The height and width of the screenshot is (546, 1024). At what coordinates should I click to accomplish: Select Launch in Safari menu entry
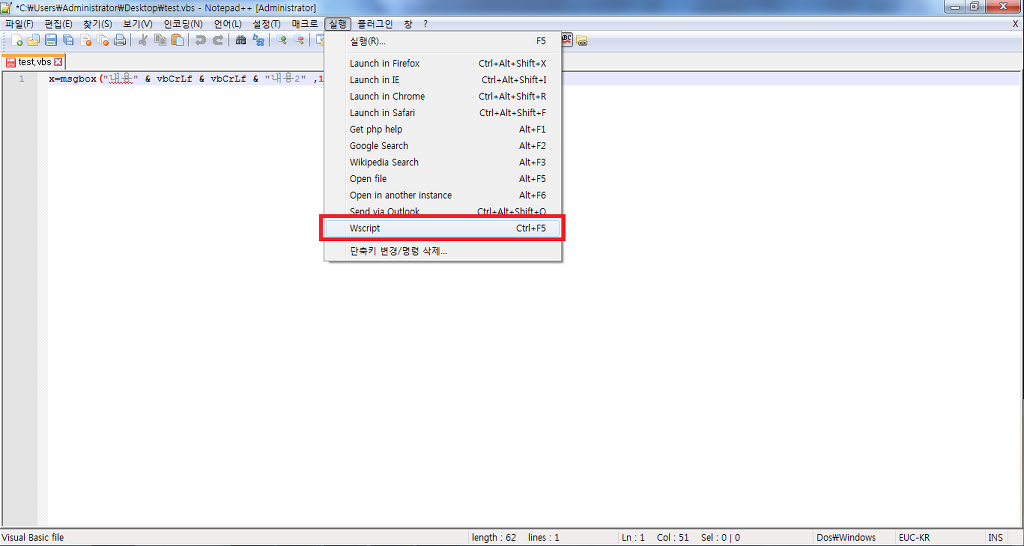click(443, 113)
